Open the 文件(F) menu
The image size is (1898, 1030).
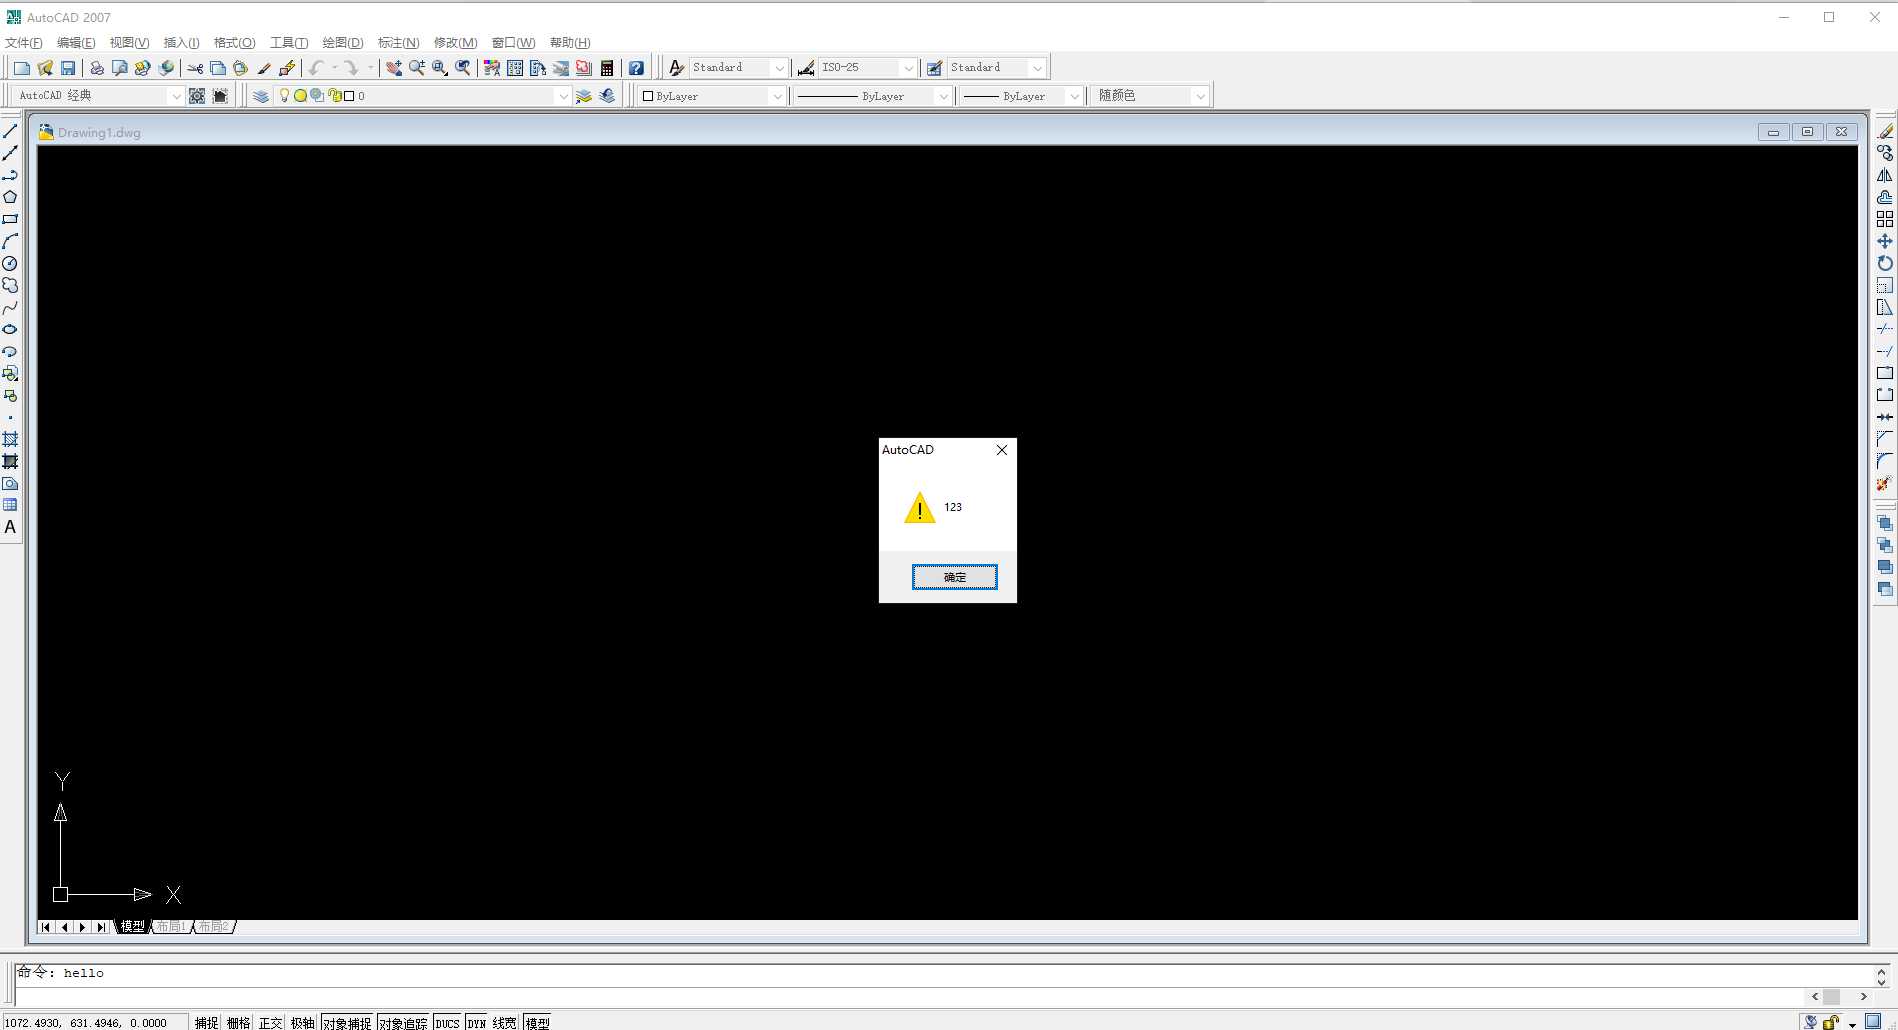point(24,42)
